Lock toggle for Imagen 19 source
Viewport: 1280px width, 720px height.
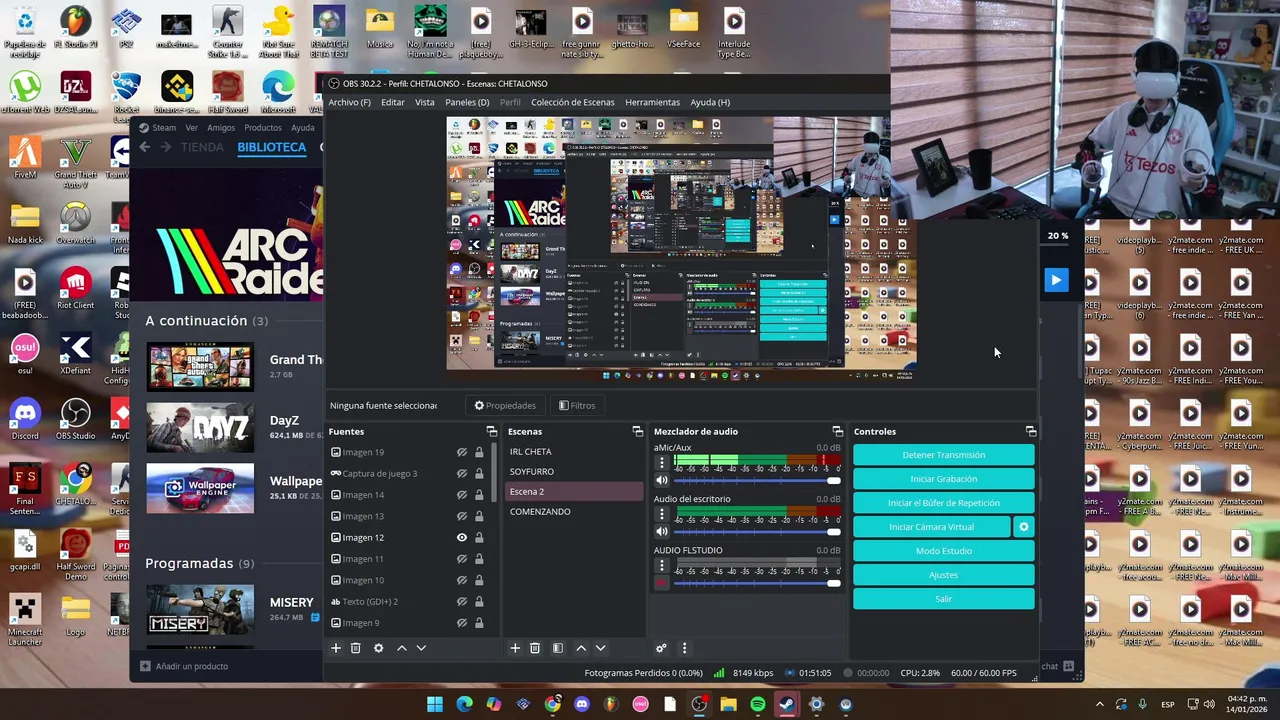point(479,452)
